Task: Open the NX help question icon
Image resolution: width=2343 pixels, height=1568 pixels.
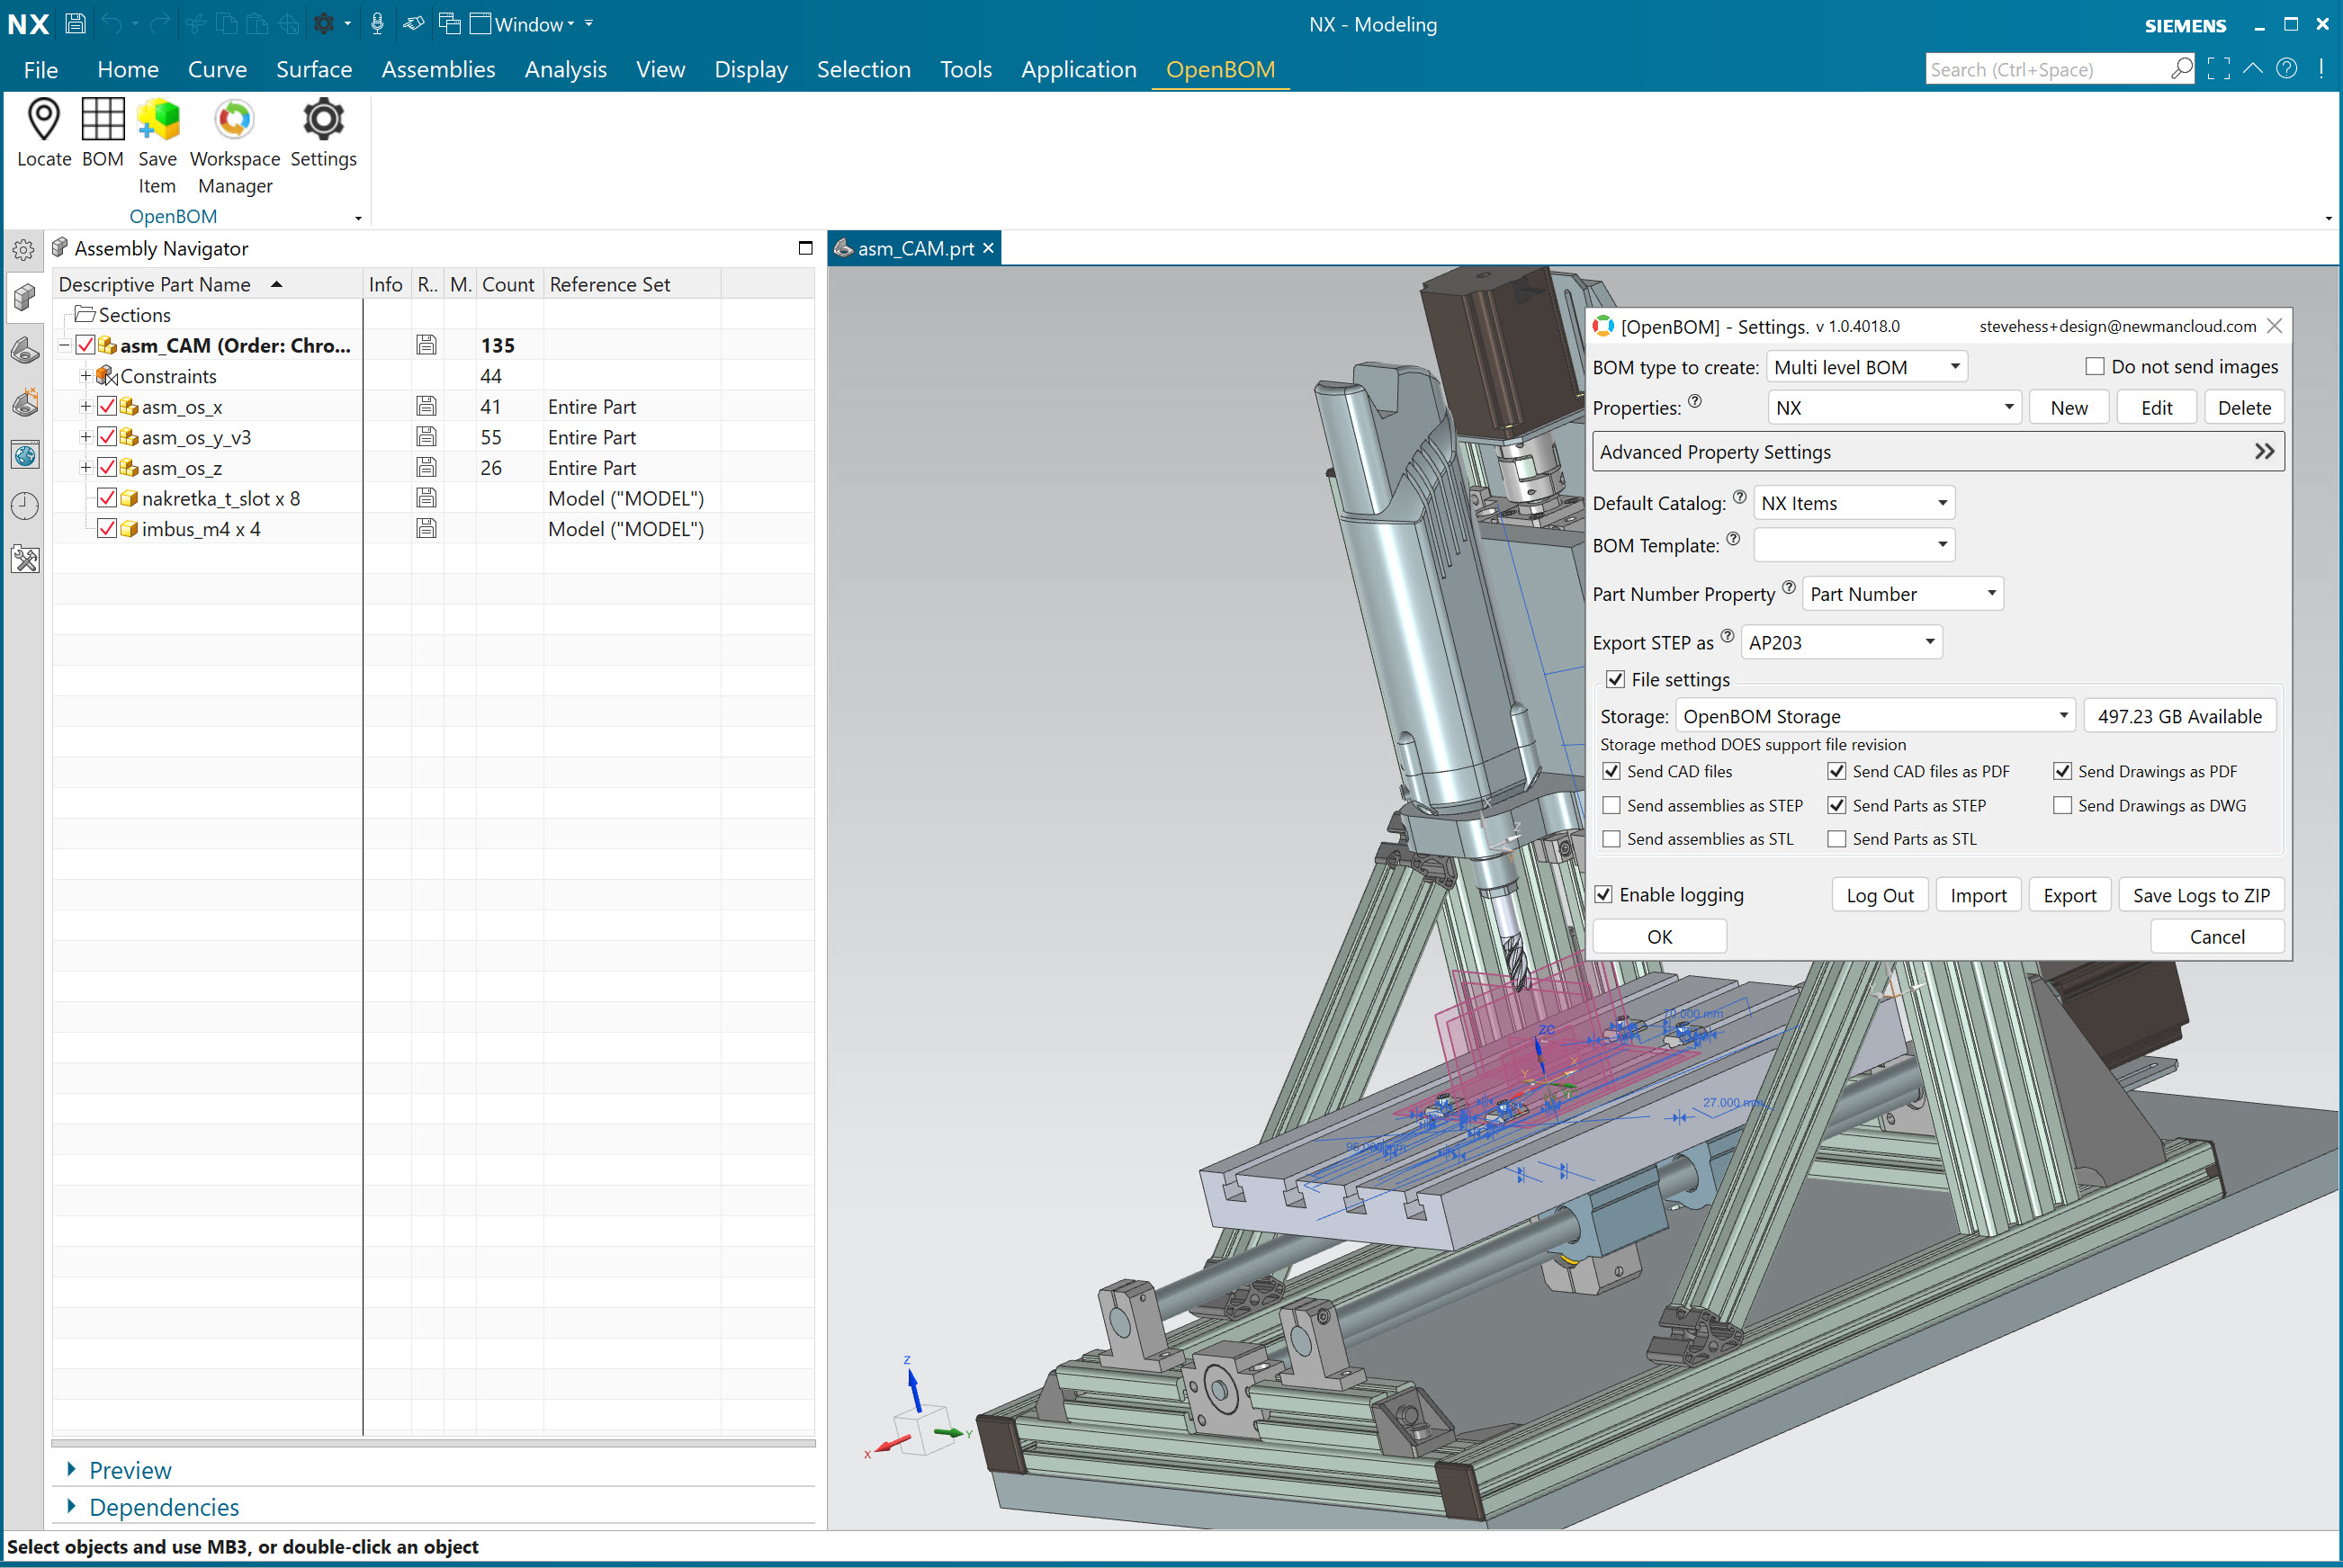Action: pyautogui.click(x=2286, y=69)
